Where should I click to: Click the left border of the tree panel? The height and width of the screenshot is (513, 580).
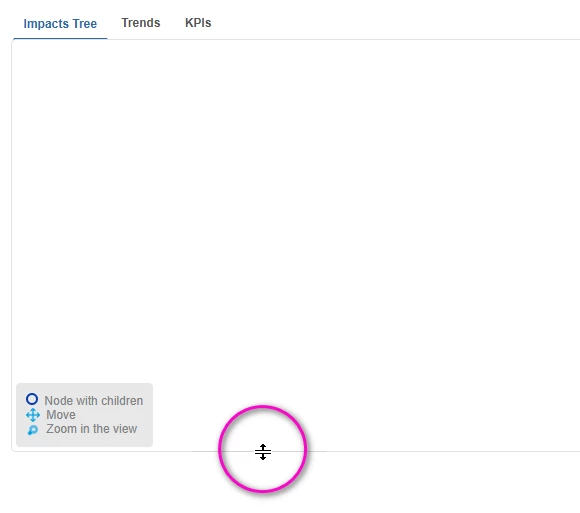12,222
